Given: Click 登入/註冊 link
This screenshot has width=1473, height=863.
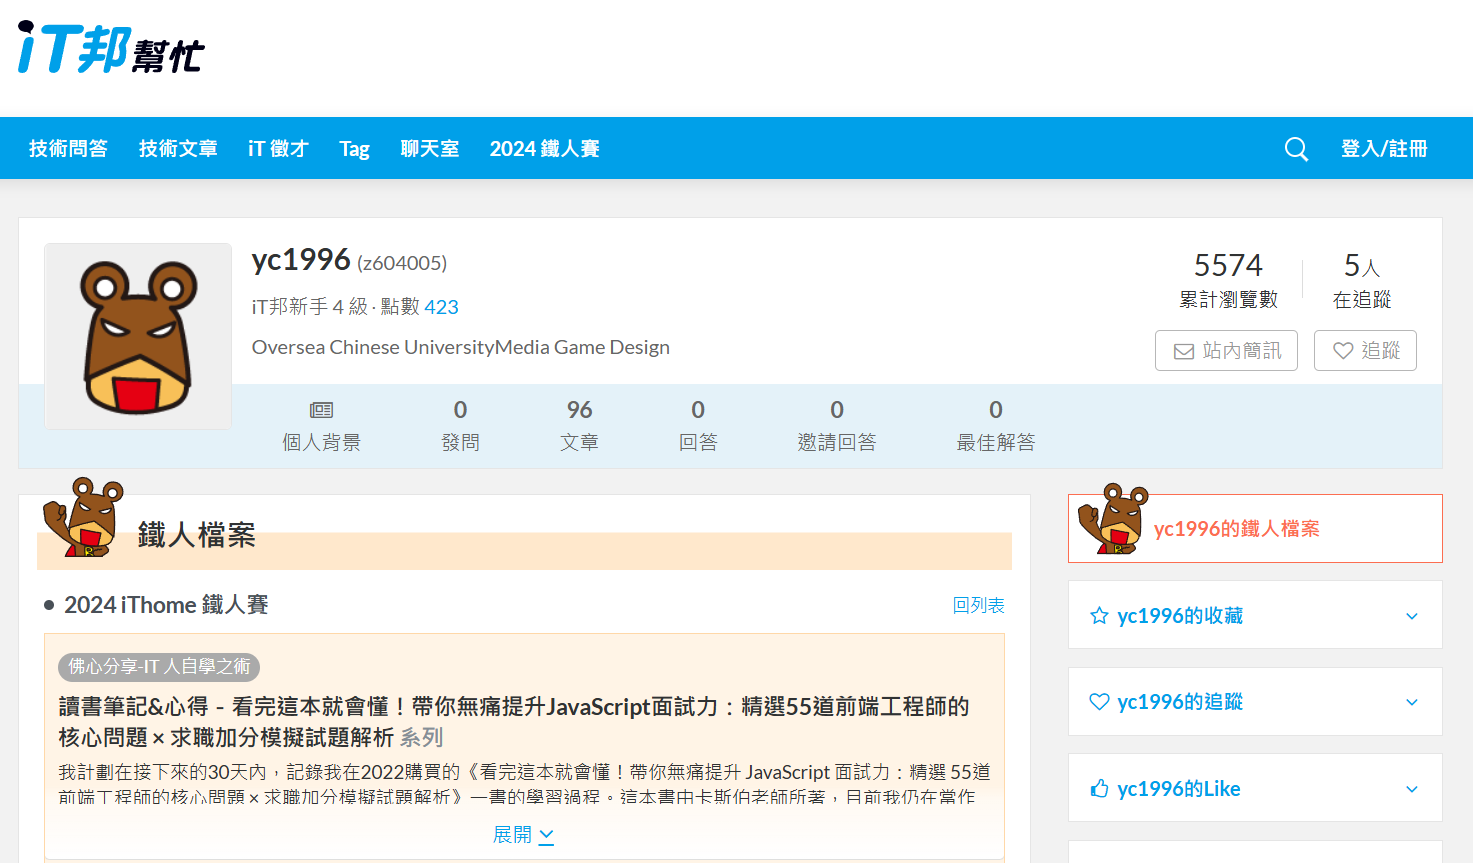Looking at the screenshot, I should point(1384,149).
